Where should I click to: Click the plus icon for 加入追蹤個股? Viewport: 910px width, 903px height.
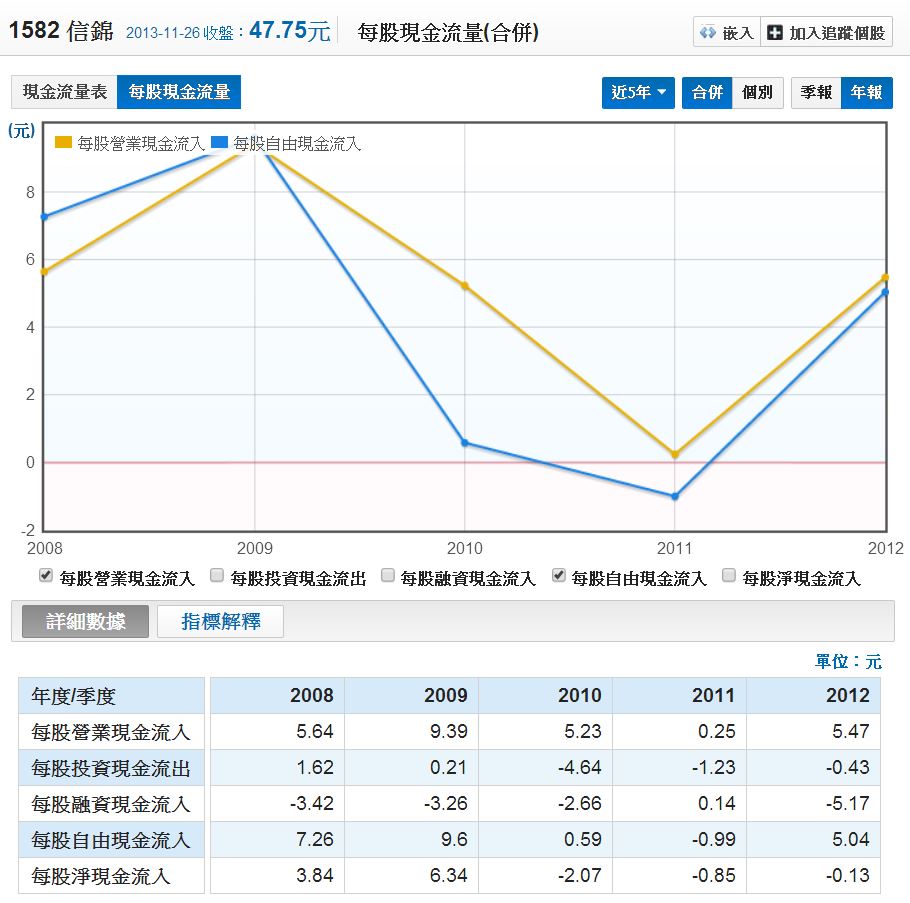click(774, 33)
